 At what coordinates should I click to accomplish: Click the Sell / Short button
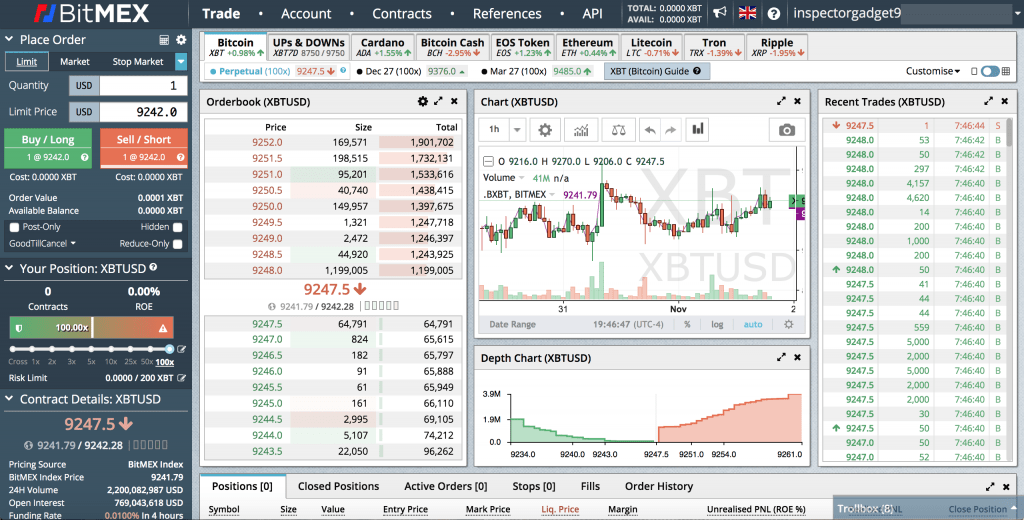tap(144, 148)
